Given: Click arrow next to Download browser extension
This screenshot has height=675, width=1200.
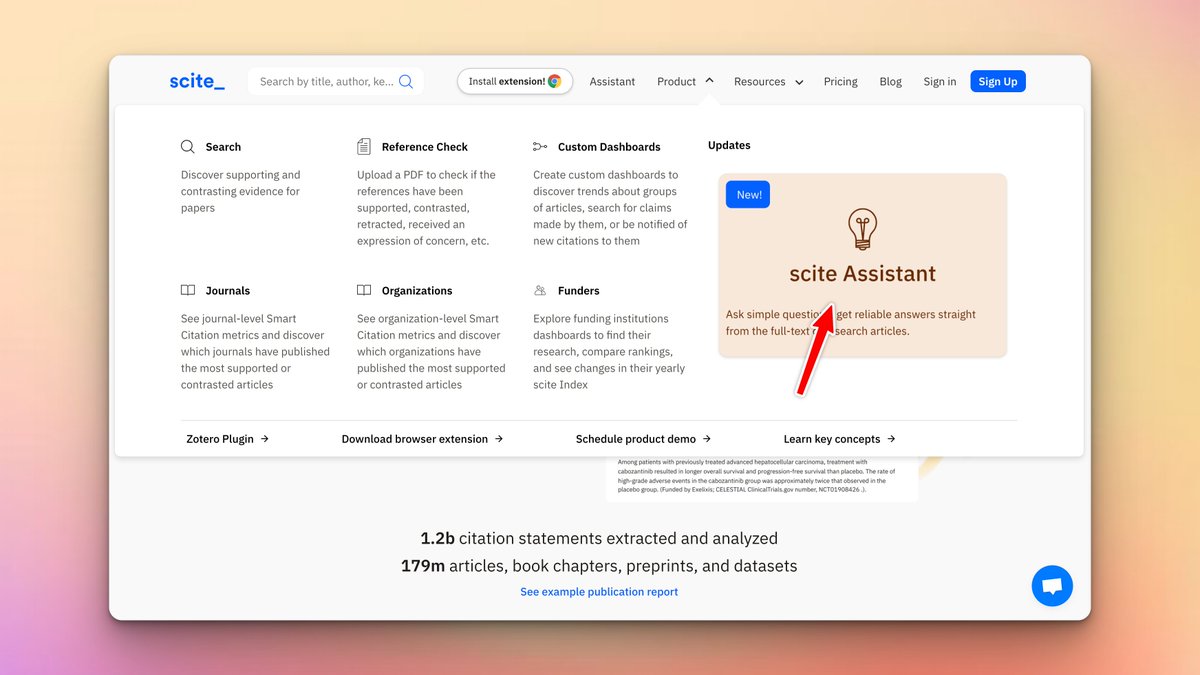Looking at the screenshot, I should coord(499,439).
